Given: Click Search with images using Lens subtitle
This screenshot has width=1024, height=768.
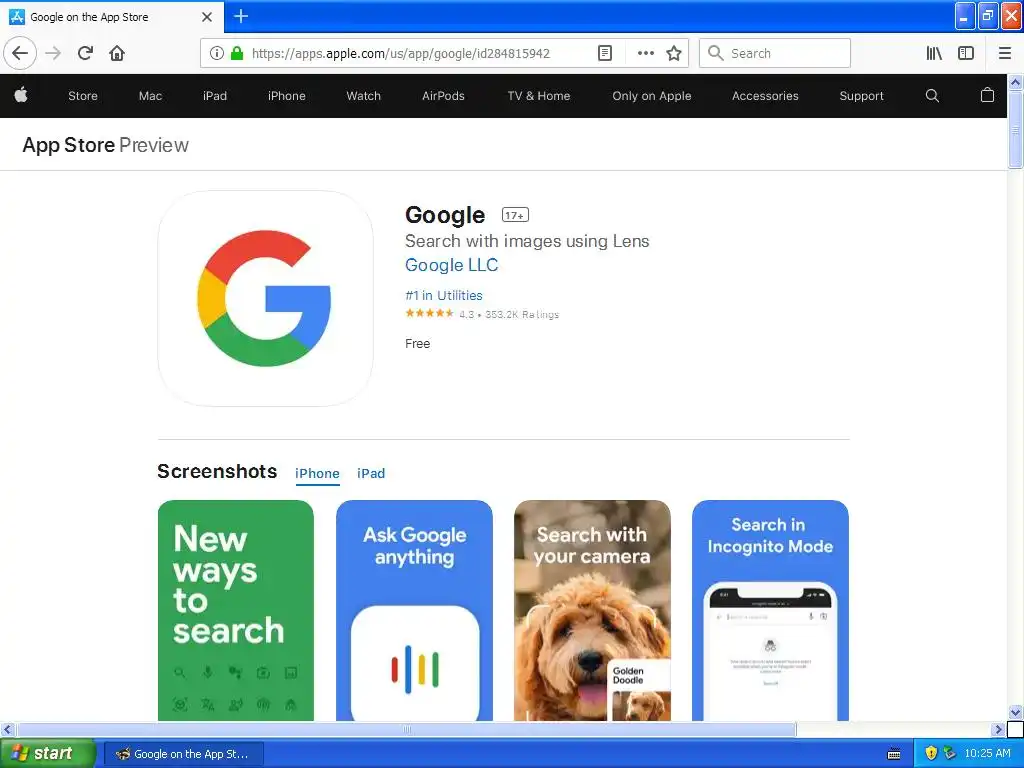Looking at the screenshot, I should [527, 241].
